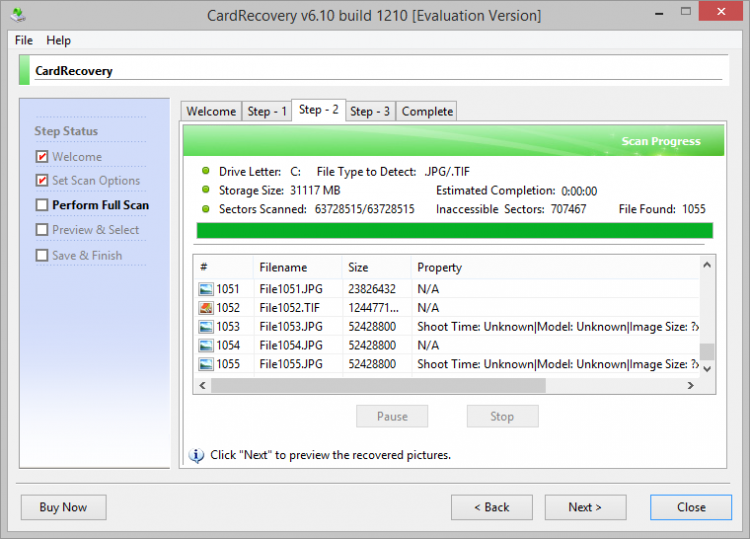Click size value 23826432
Viewport: 750px width, 539px height.
tap(372, 289)
